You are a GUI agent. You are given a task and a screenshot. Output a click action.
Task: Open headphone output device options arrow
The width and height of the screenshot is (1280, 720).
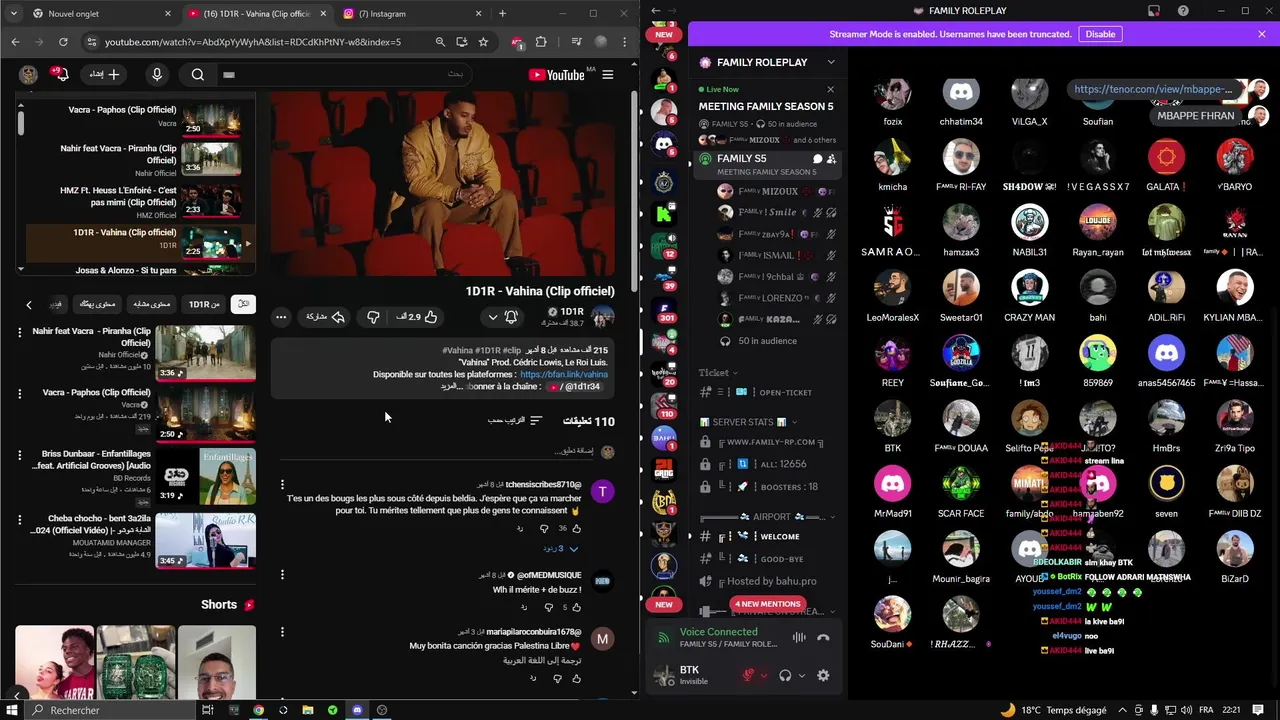pyautogui.click(x=801, y=675)
